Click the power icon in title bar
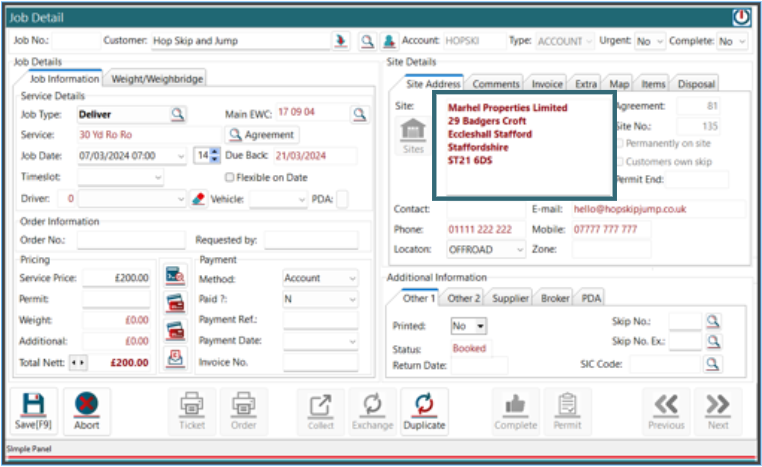Image resolution: width=762 pixels, height=467 pixels. [x=742, y=17]
